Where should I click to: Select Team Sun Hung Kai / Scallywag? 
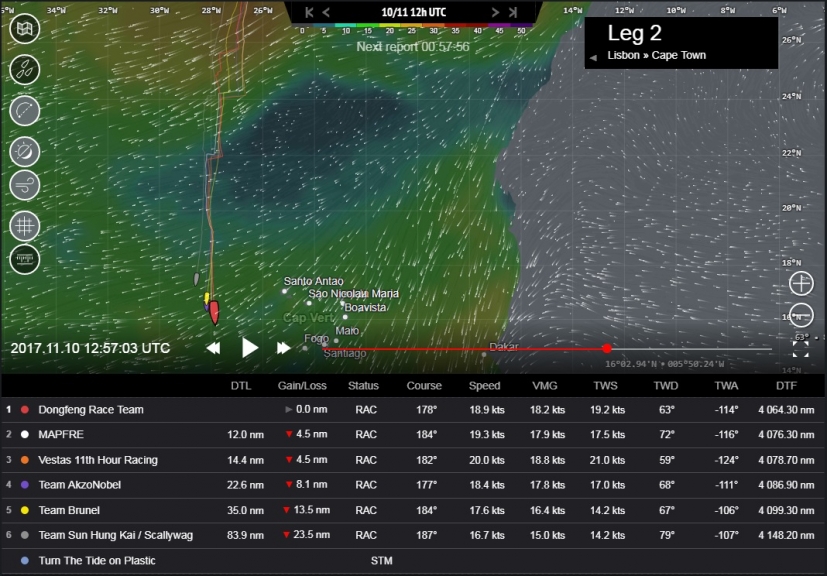click(116, 535)
